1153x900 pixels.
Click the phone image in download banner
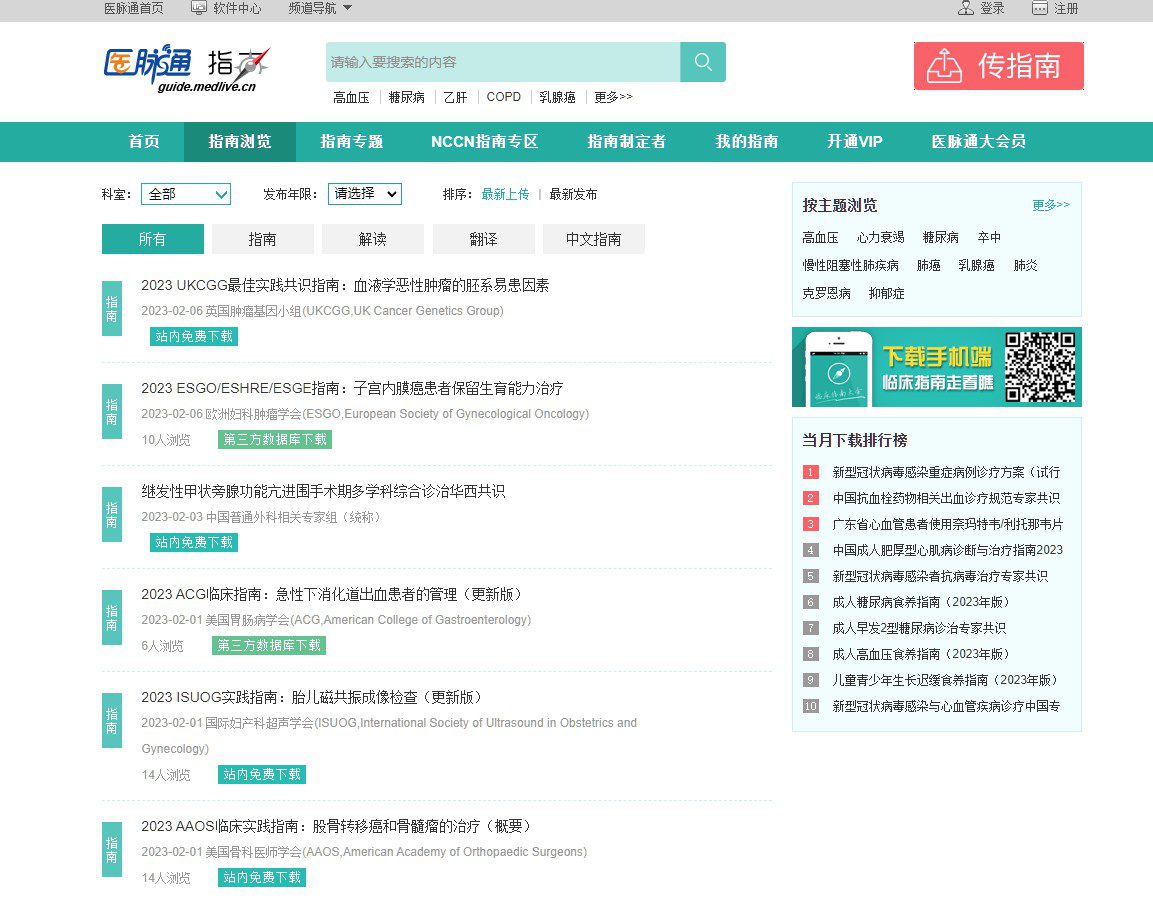click(x=838, y=368)
